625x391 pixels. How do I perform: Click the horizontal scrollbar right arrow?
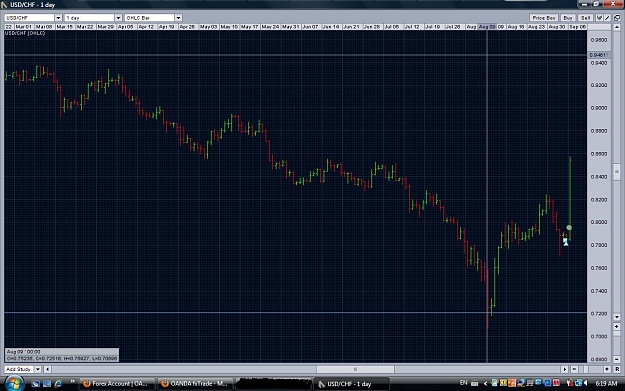(564, 369)
